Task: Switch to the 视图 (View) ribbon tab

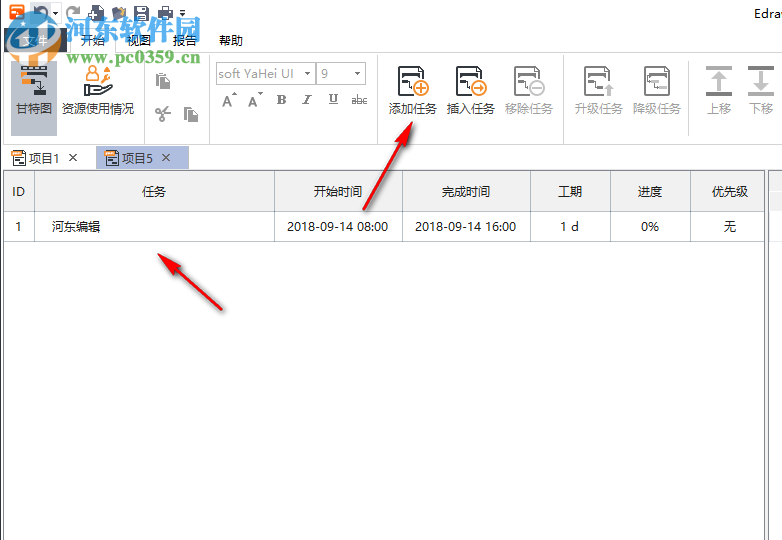Action: click(x=139, y=40)
